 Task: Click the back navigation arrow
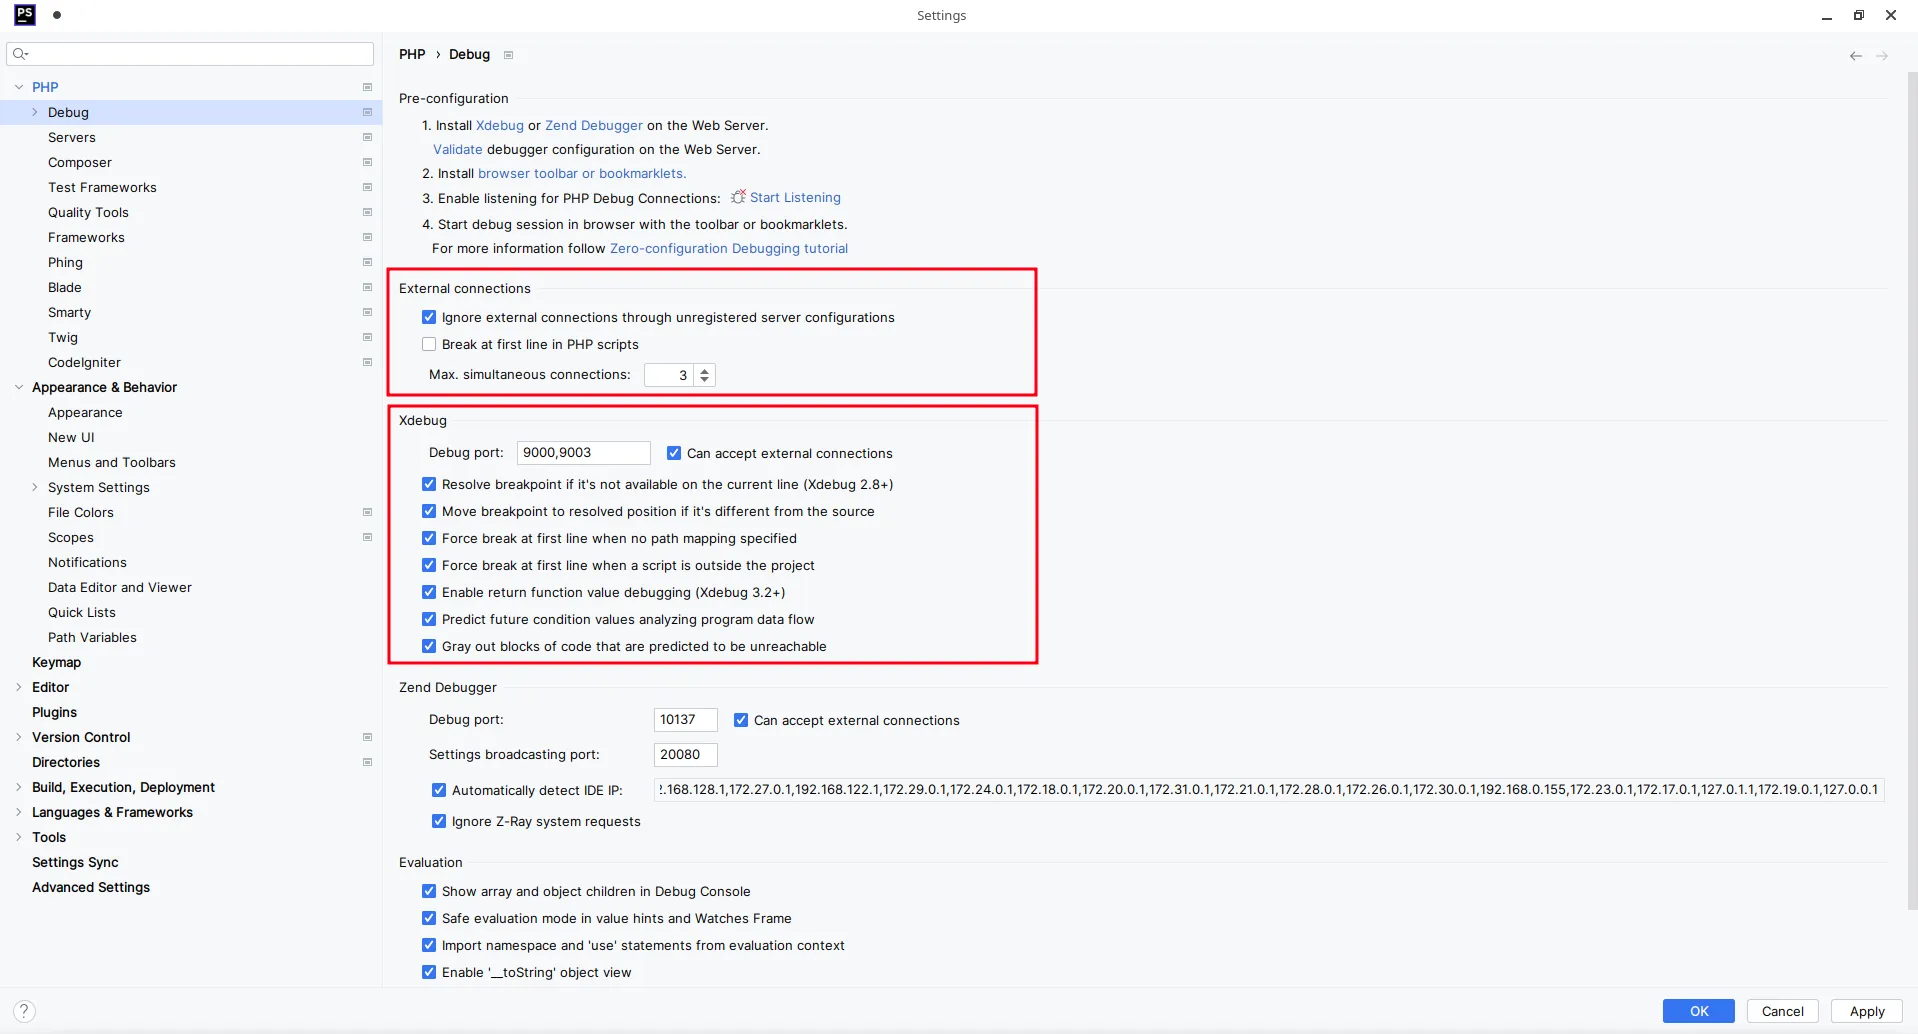click(x=1855, y=56)
